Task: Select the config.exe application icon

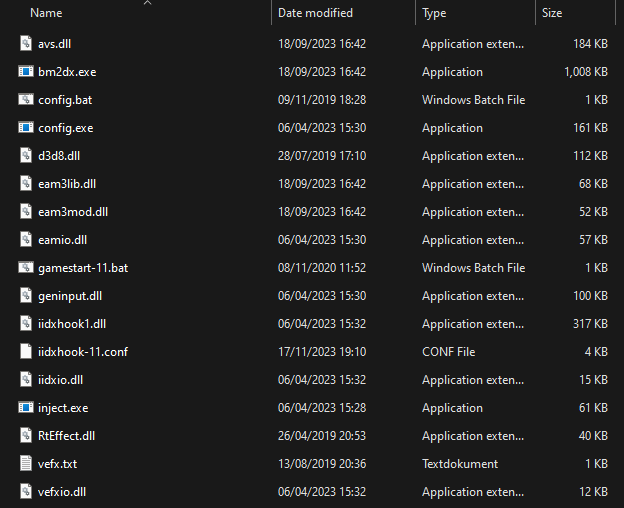Action: [27, 128]
